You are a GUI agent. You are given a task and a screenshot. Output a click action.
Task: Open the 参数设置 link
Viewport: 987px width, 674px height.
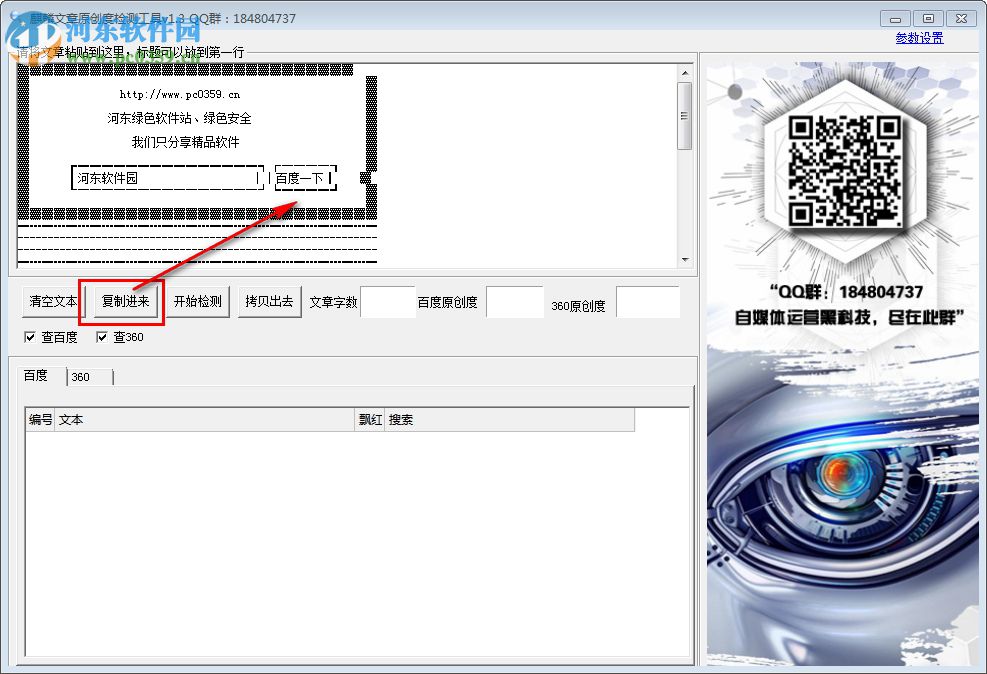tap(919, 38)
